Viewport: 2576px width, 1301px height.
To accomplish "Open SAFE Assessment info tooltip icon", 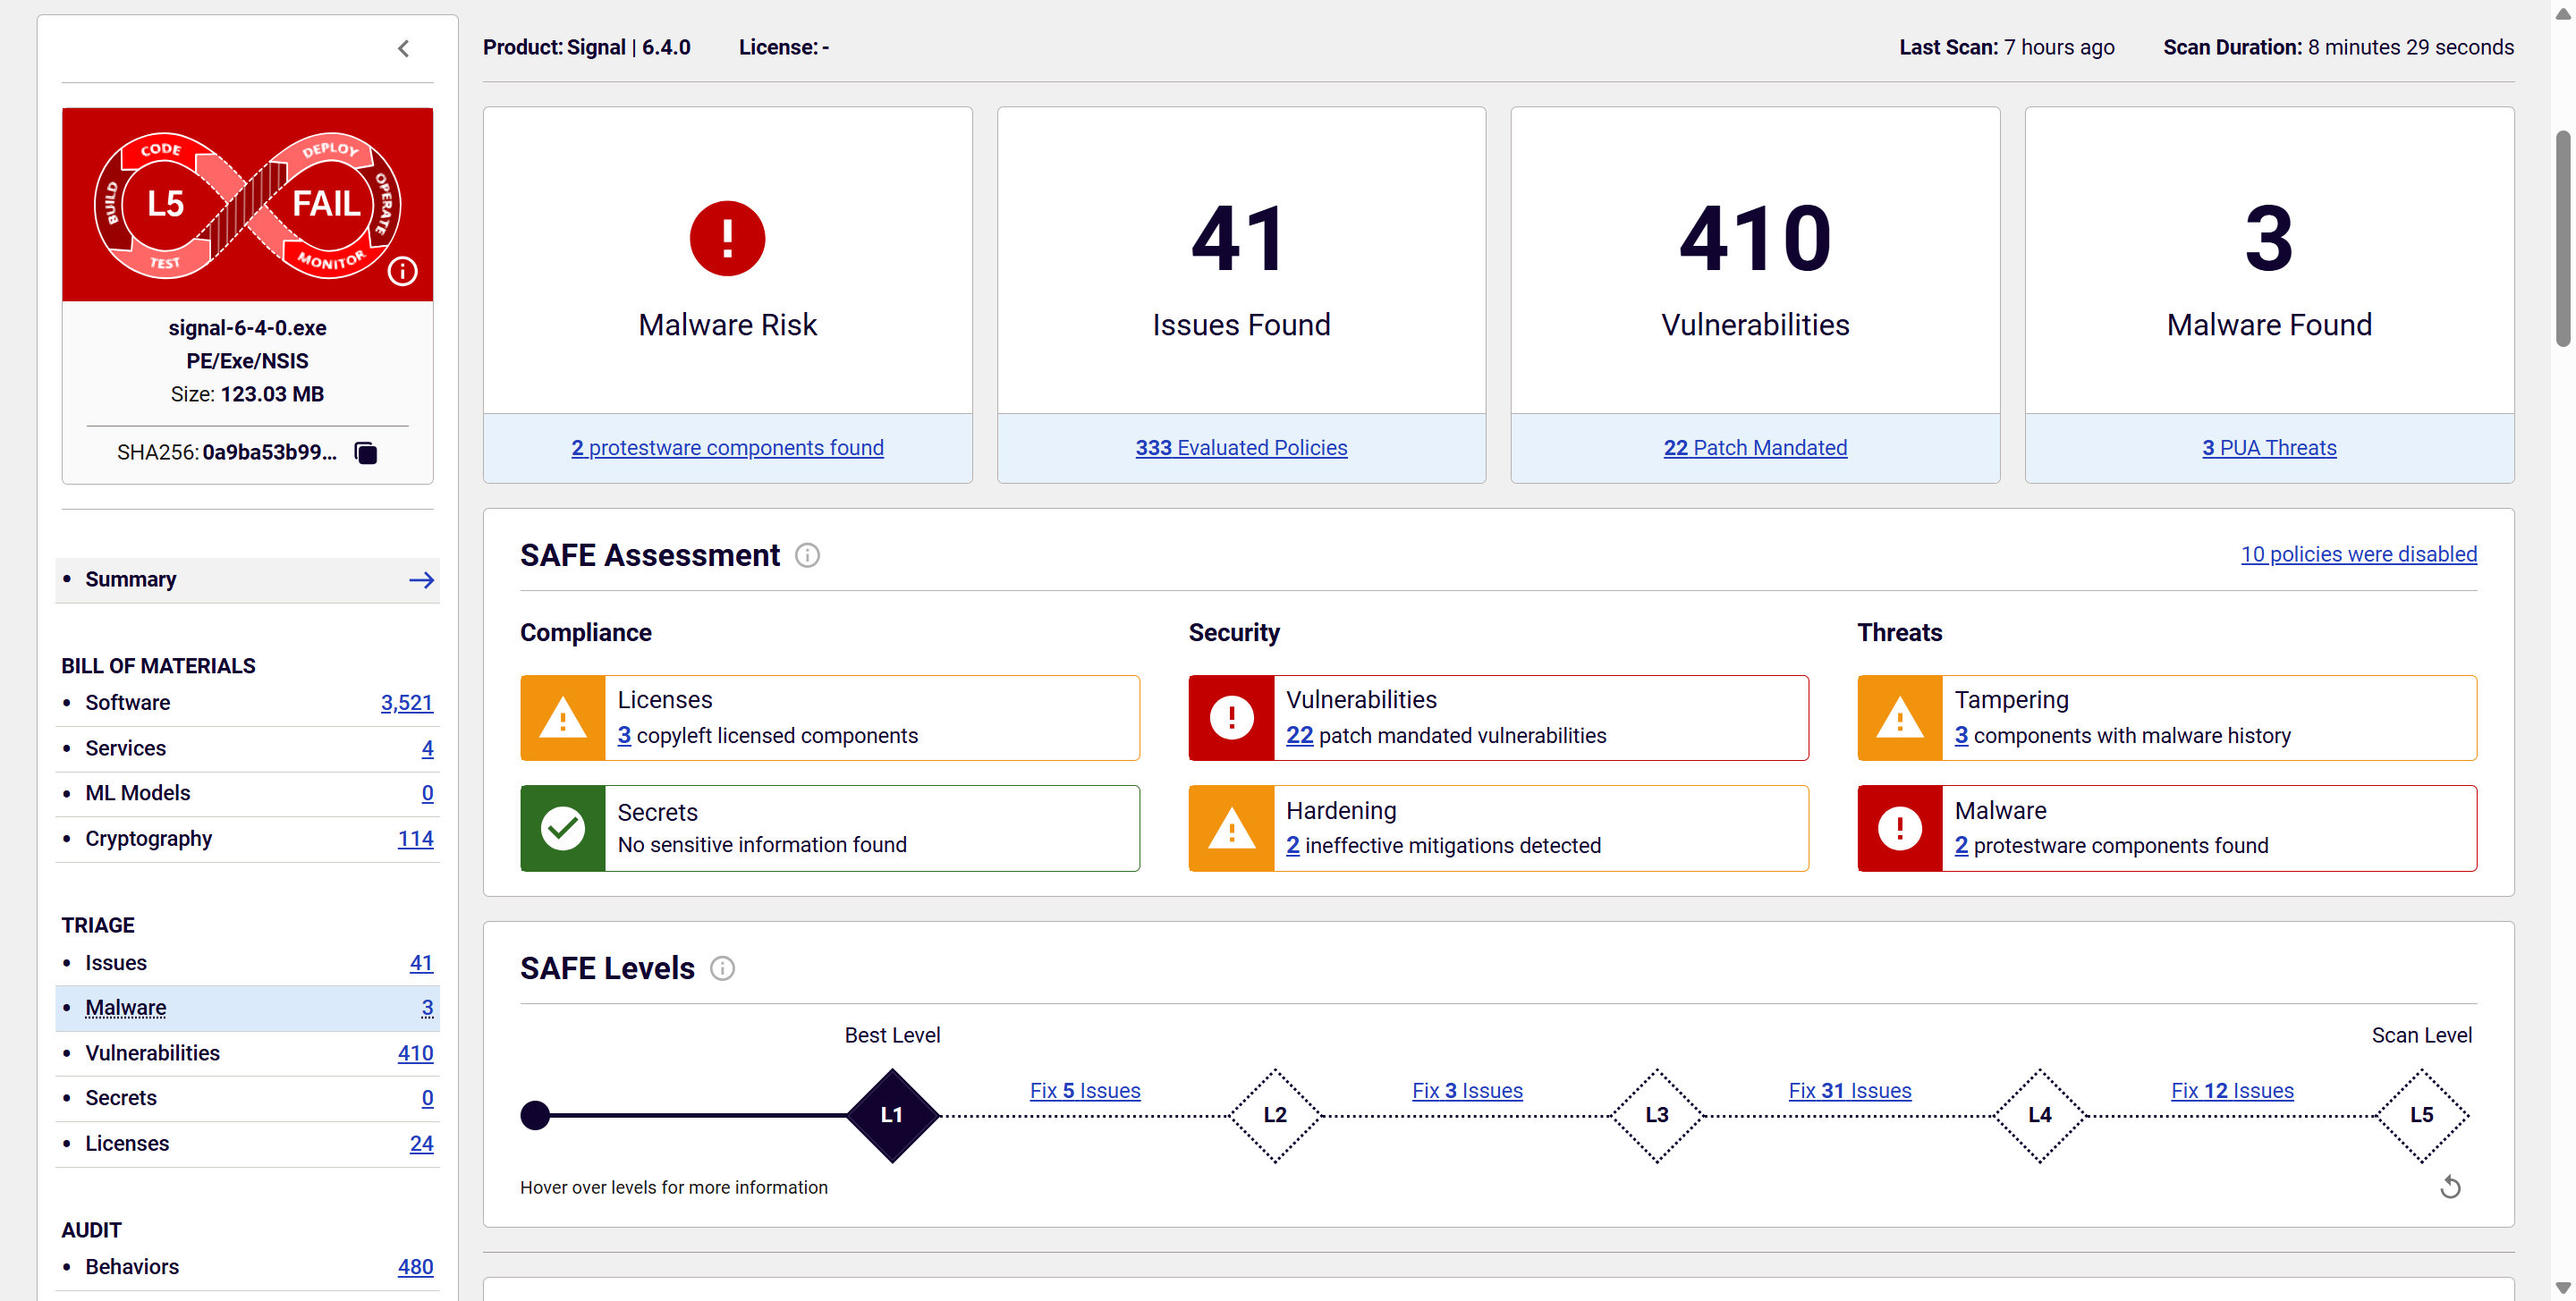I will 807,556.
